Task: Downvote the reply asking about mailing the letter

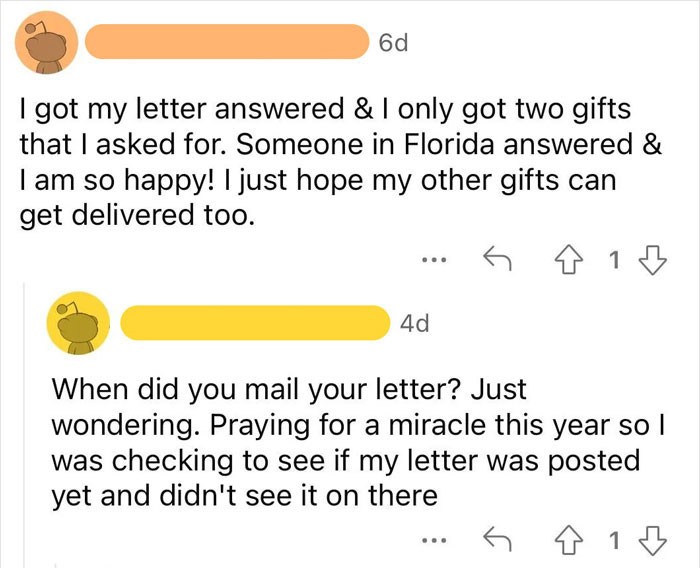Action: click(x=653, y=541)
